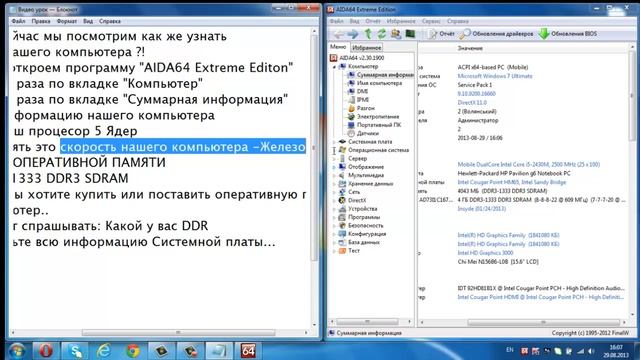This screenshot has height=360, width=640.
Task: Click the База данных tree icon
Action: pos(342,242)
